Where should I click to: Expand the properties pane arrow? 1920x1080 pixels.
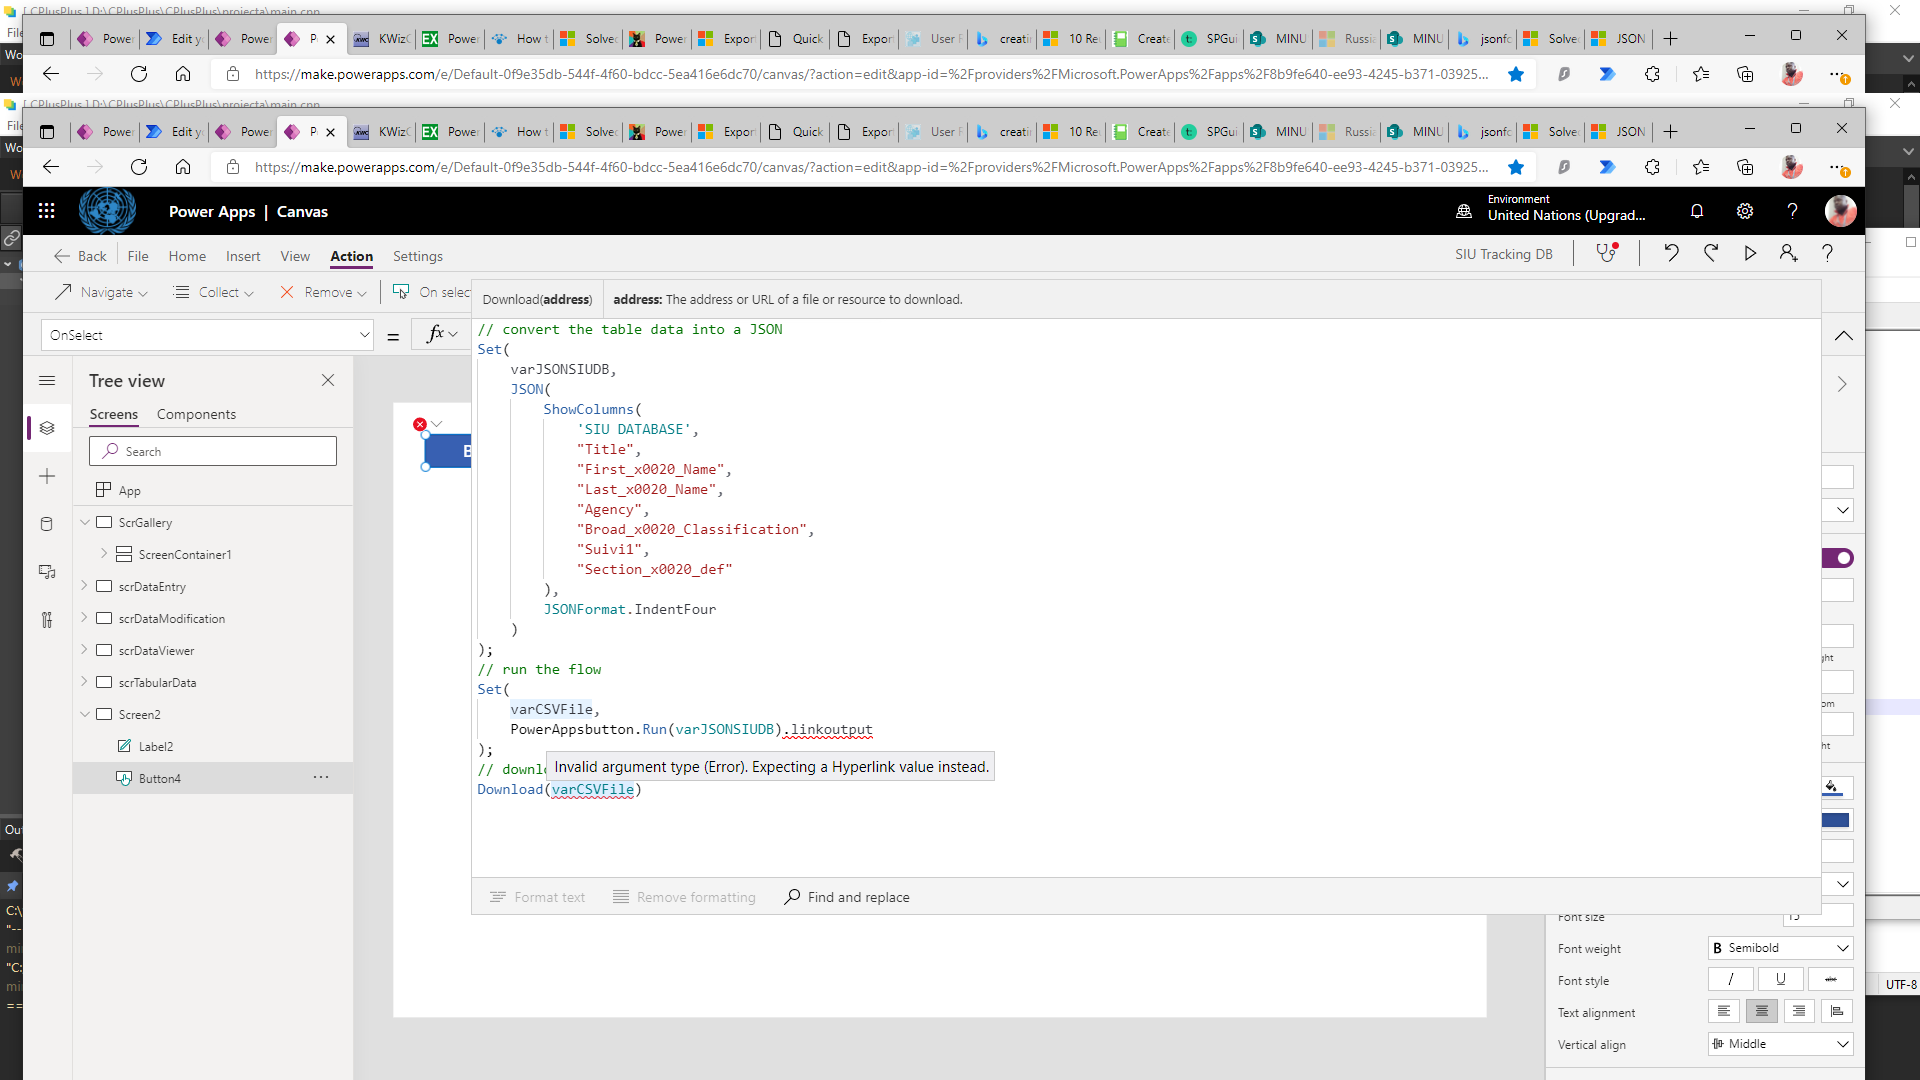(1842, 384)
